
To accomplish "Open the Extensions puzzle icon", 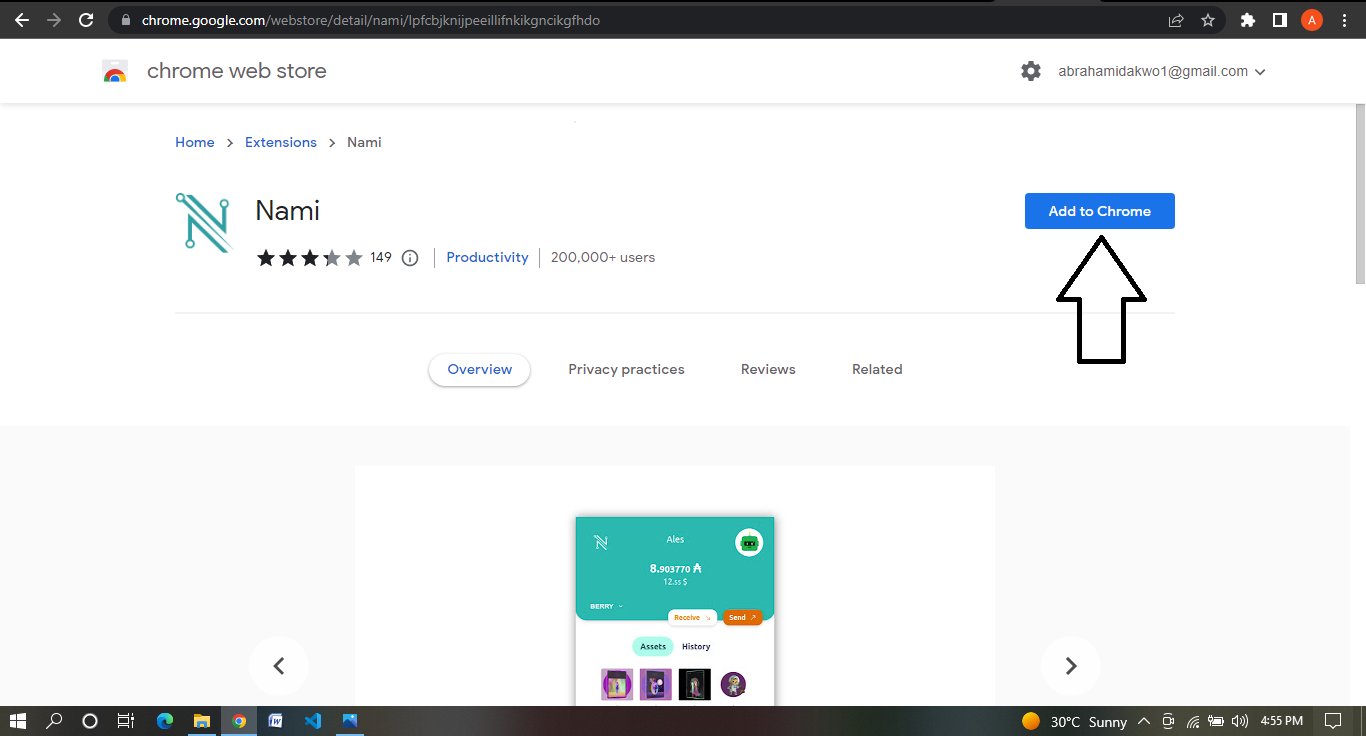I will pyautogui.click(x=1247, y=20).
